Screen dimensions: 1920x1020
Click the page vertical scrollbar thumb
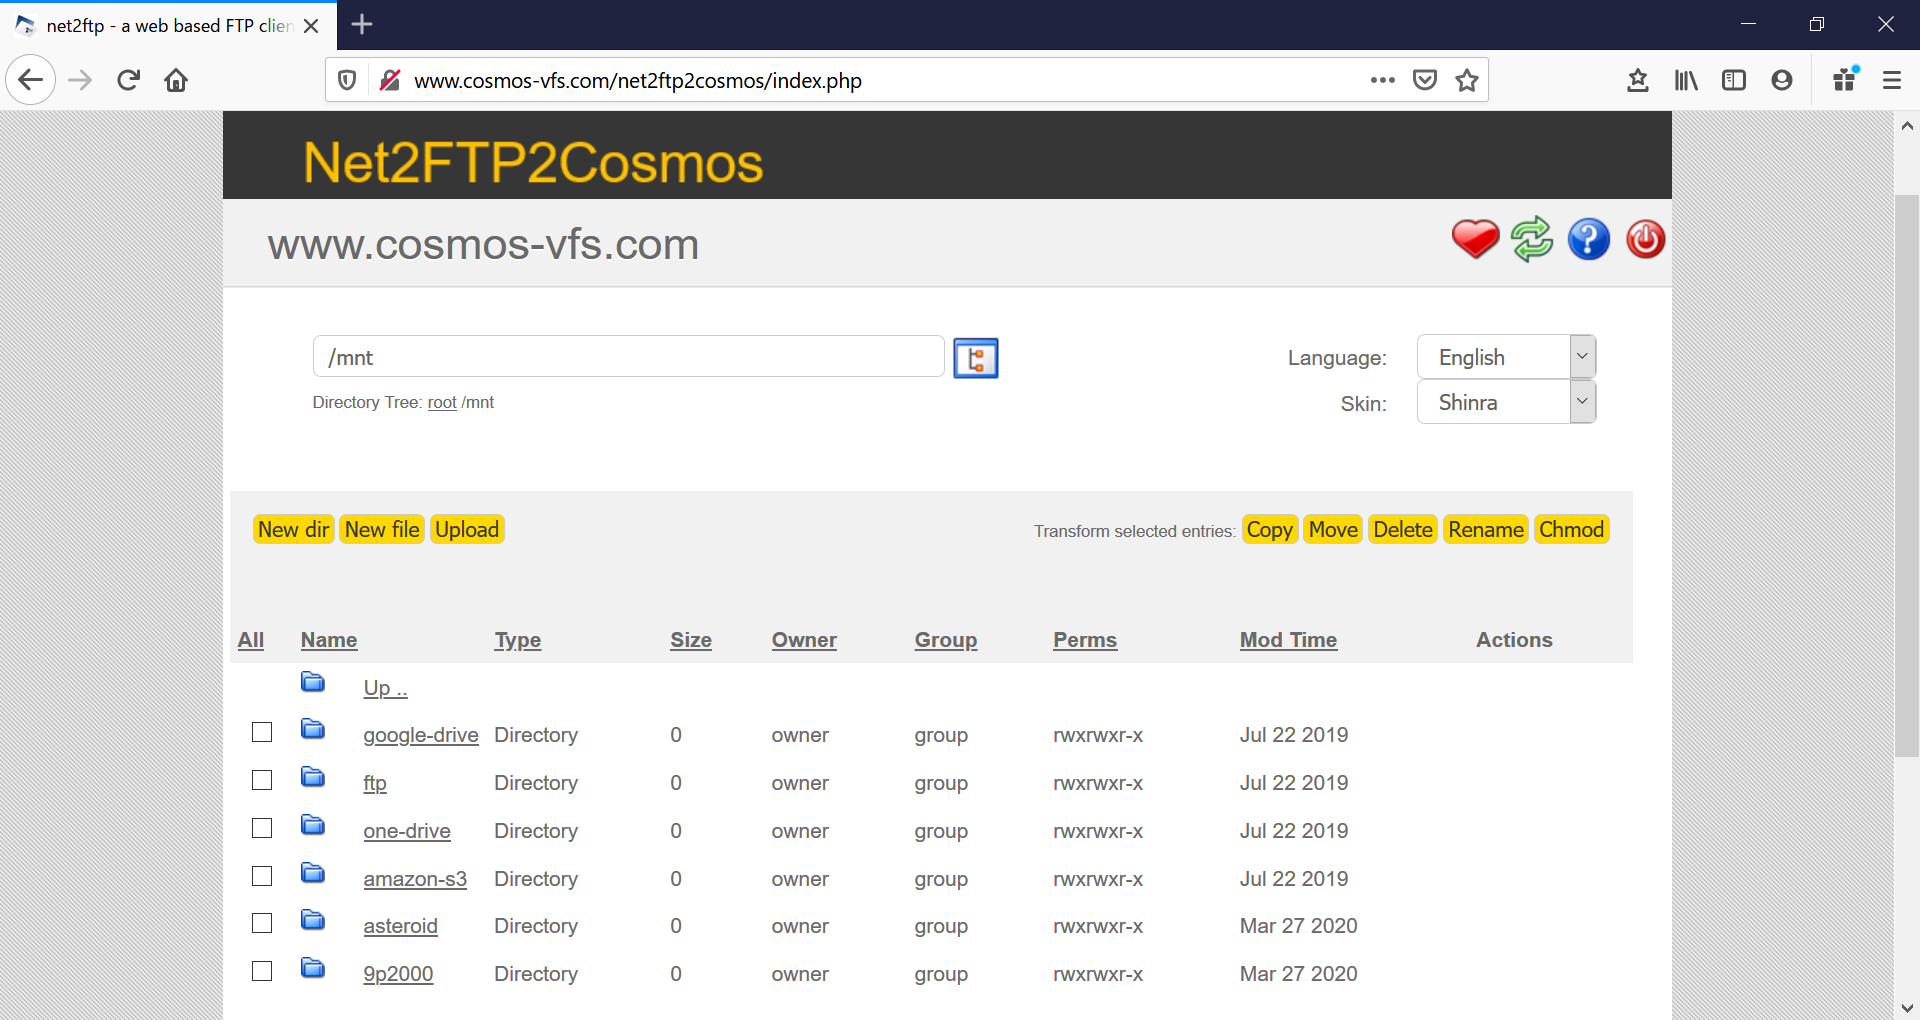click(x=1907, y=475)
